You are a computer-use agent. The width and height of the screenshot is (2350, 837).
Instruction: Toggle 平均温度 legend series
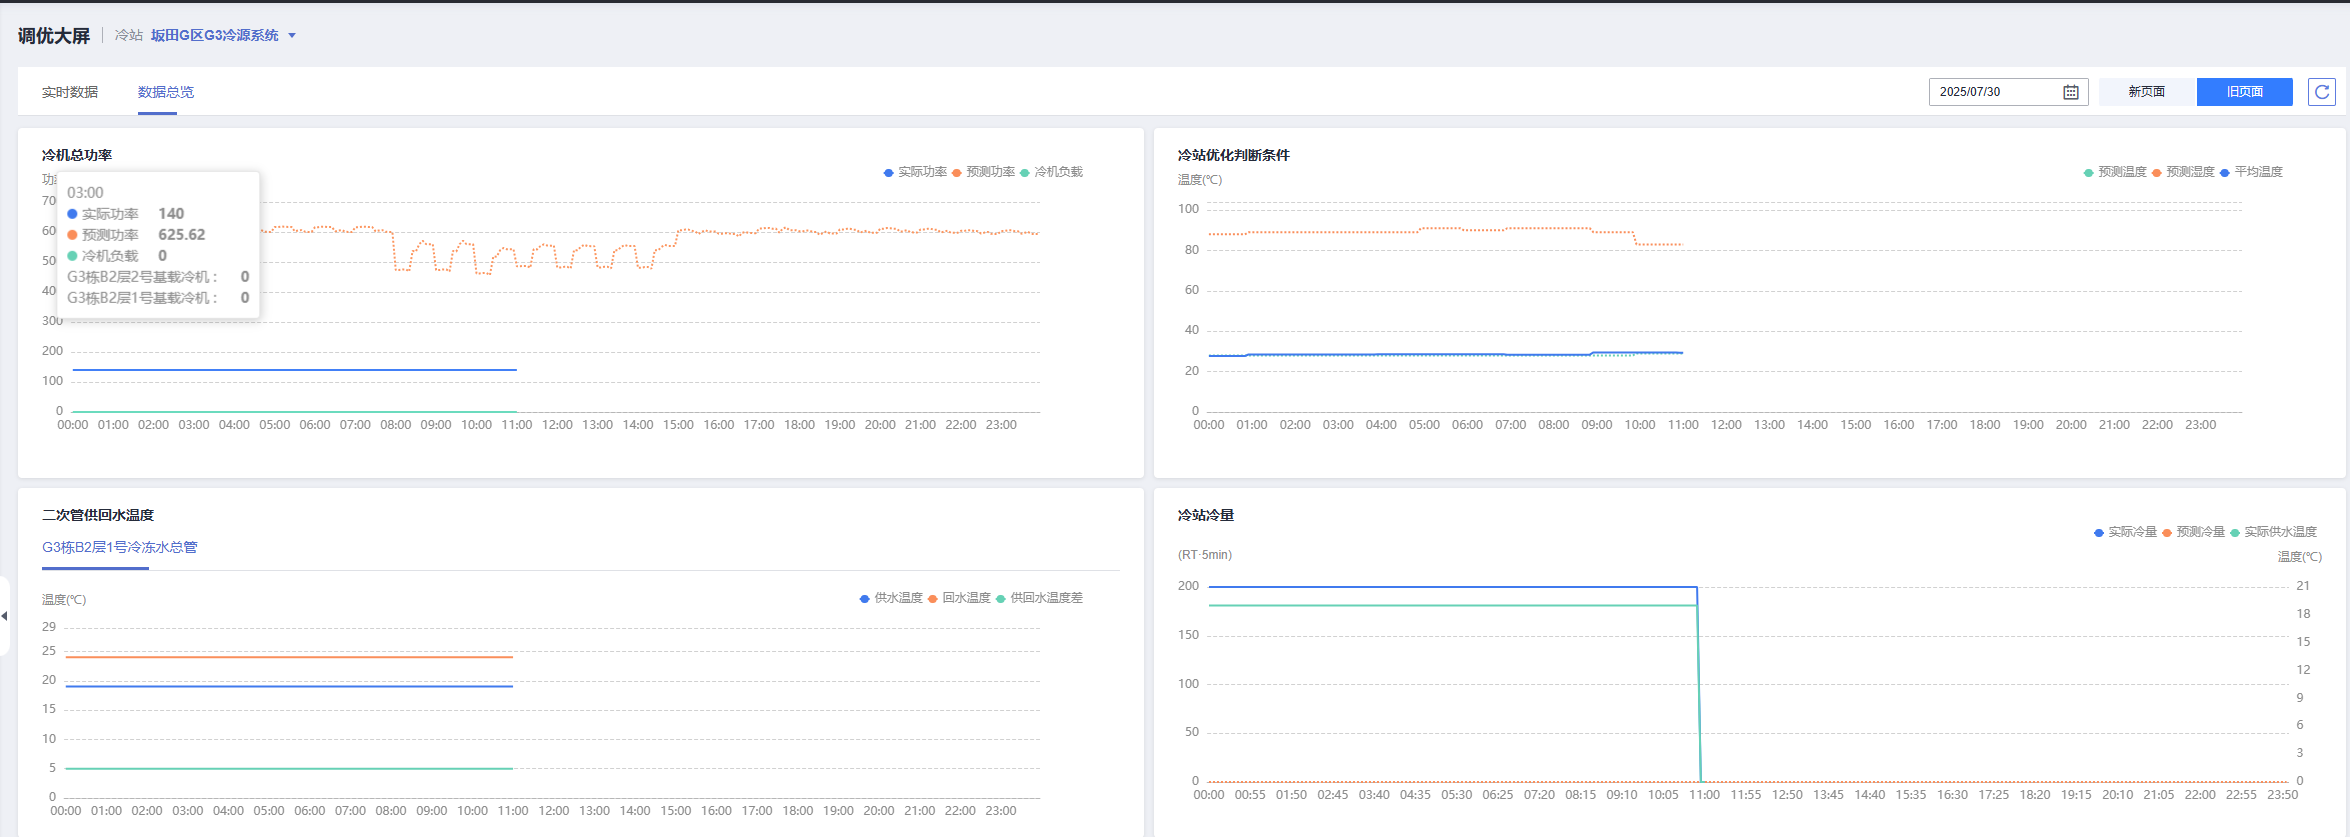(x=2251, y=172)
